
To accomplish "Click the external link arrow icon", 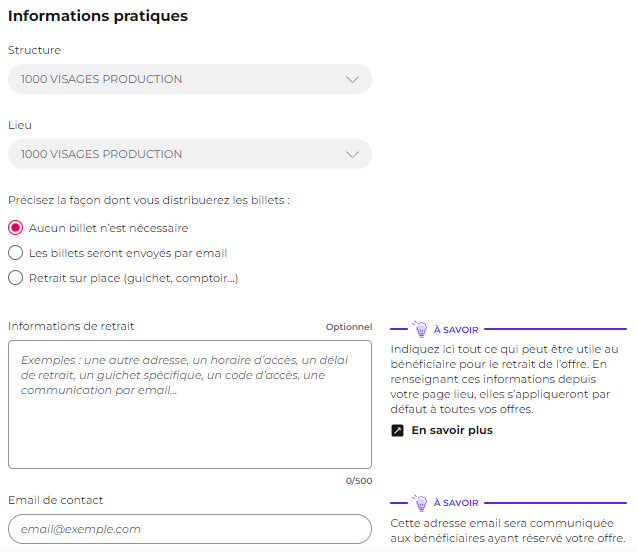I will tap(397, 430).
